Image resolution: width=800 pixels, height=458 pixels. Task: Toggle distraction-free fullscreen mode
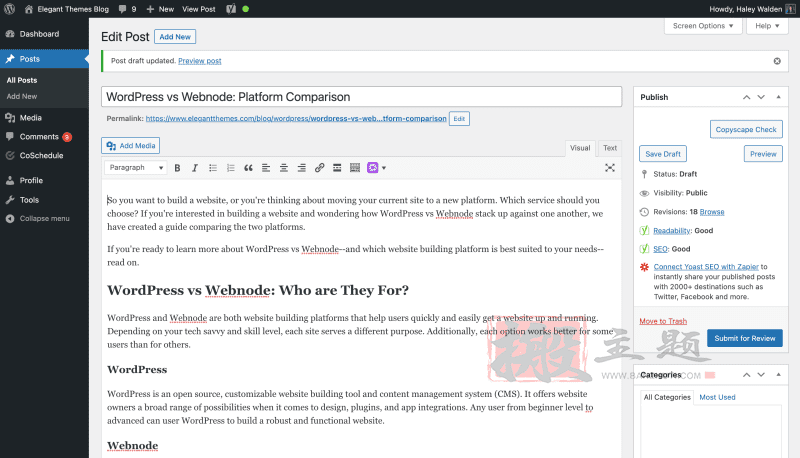tap(610, 168)
